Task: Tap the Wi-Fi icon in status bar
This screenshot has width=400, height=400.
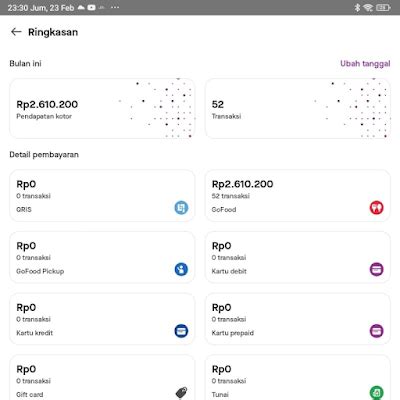Action: (x=368, y=7)
